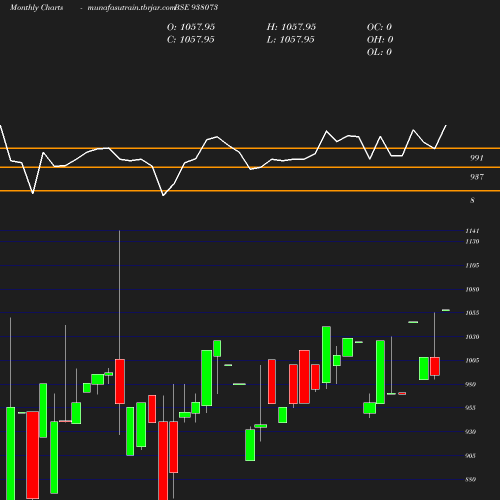The width and height of the screenshot is (500, 500).
Task: Click the 'OC: 0' readout
Action: coord(379,27)
